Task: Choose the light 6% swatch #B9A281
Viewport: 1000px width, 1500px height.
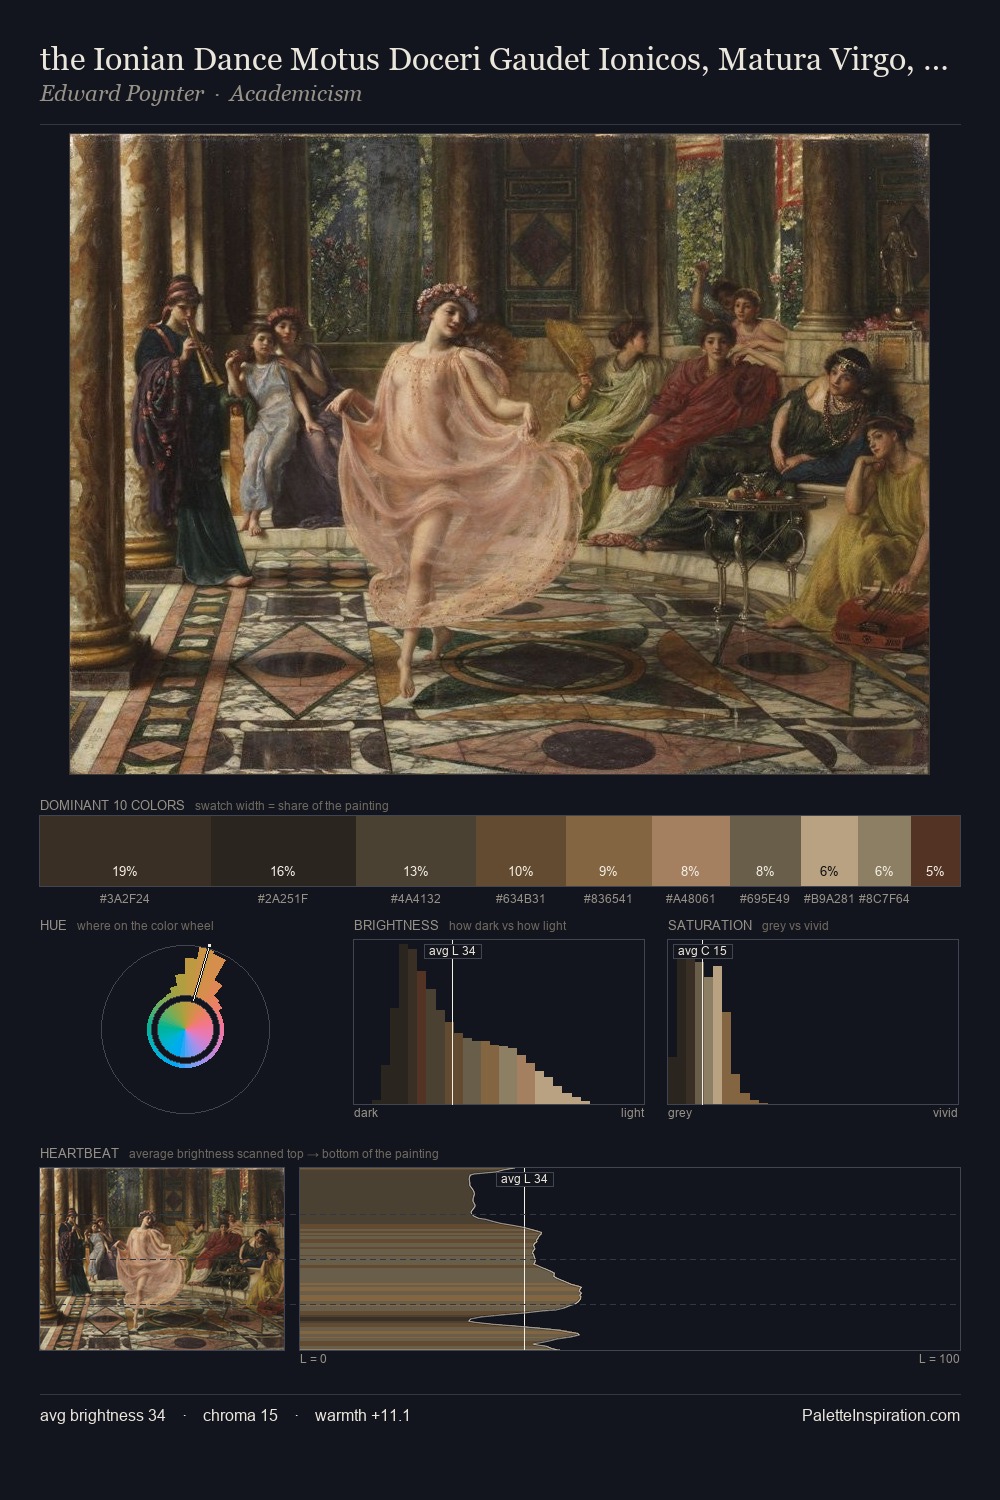Action: [829, 851]
